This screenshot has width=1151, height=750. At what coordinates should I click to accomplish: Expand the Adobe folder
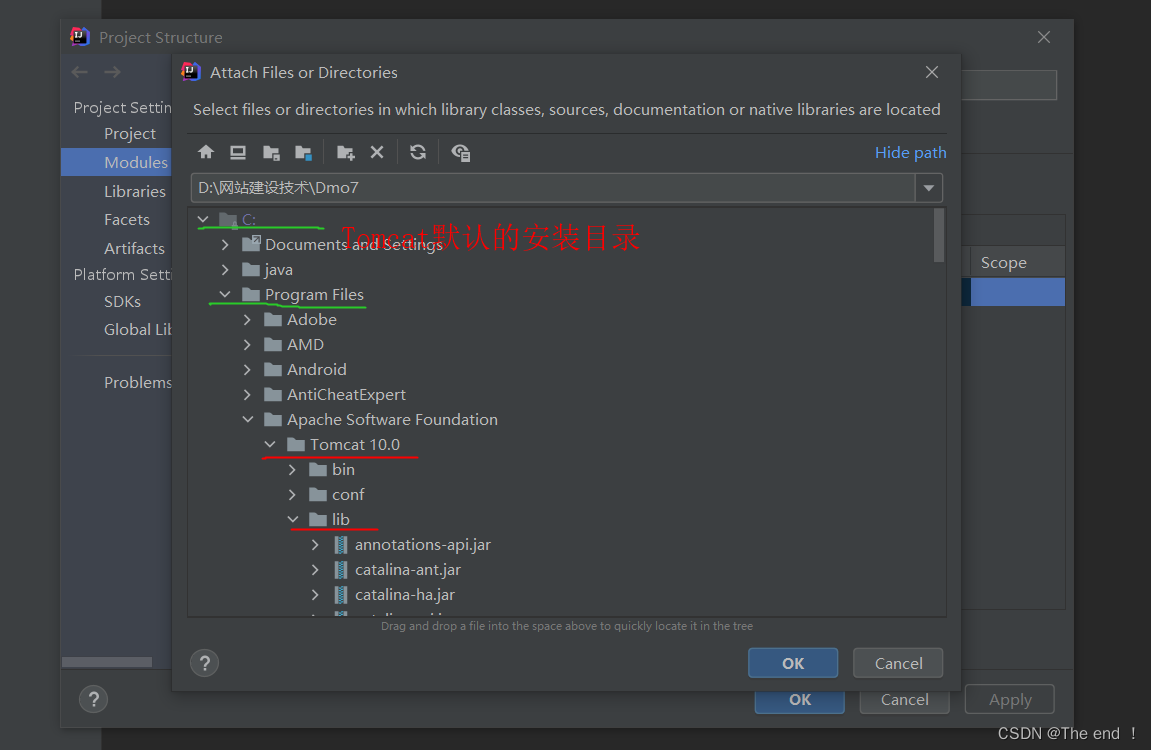pyautogui.click(x=247, y=319)
